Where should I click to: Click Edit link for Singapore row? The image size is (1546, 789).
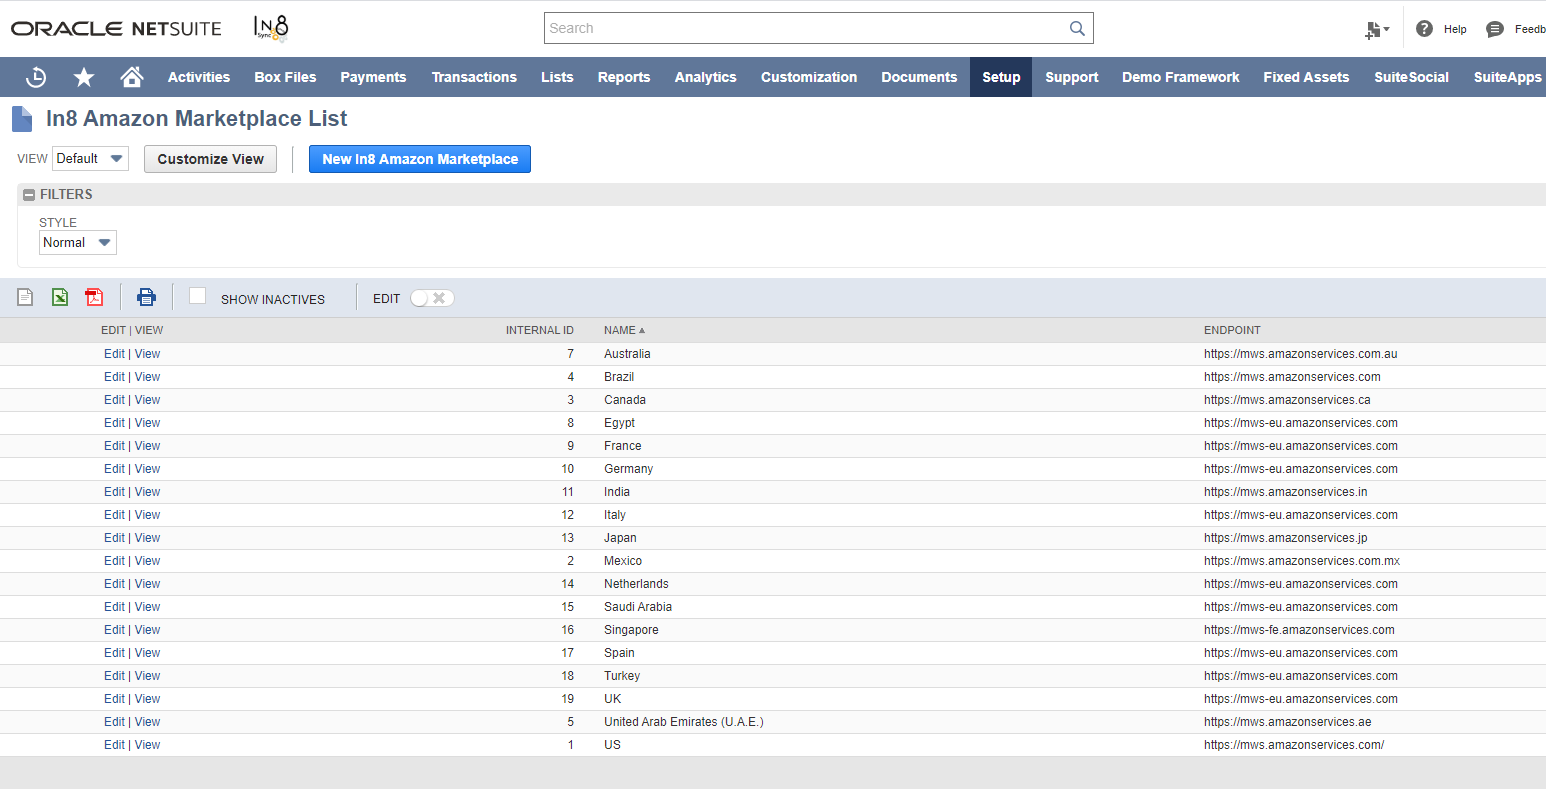point(114,630)
